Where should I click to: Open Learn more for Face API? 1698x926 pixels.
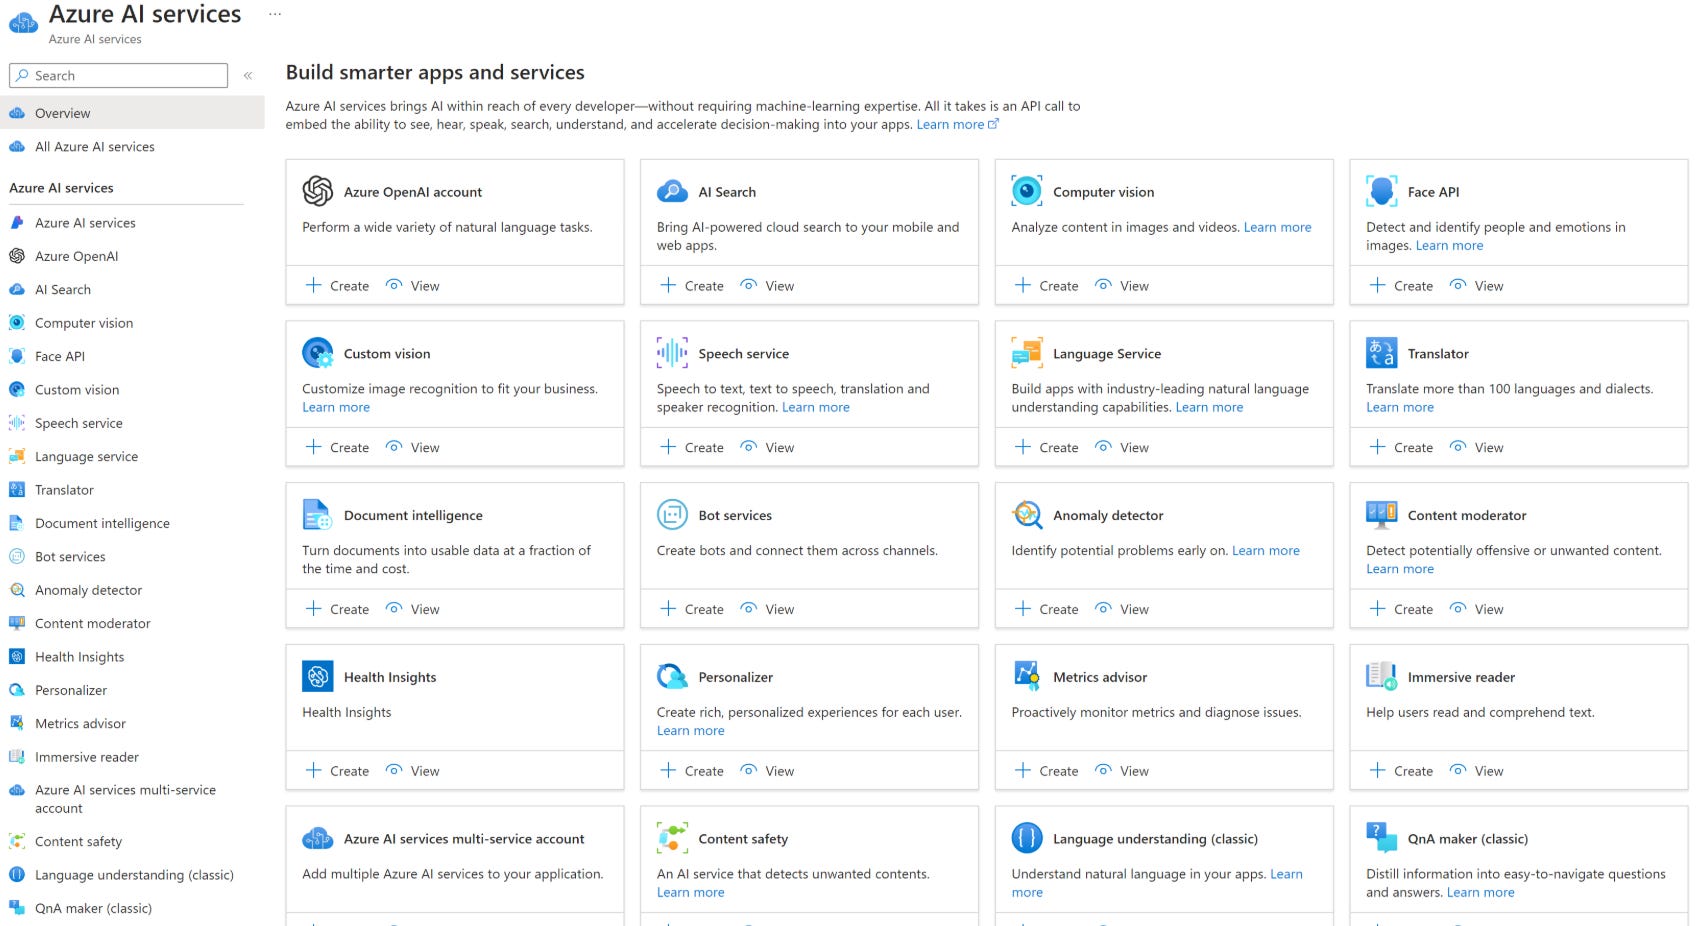[1449, 245]
